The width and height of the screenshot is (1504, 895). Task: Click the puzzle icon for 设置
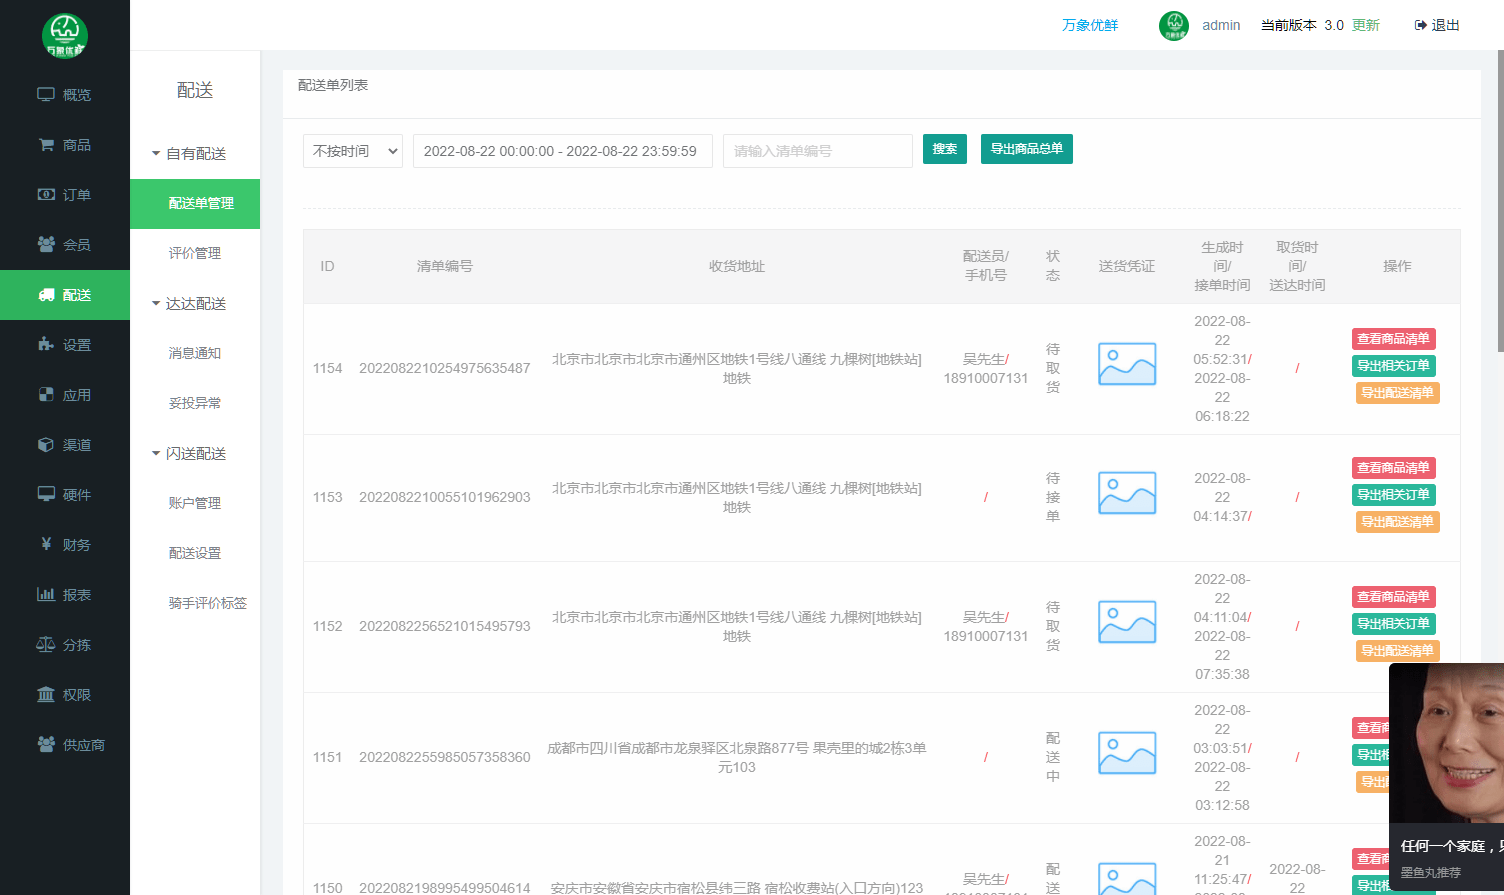(46, 345)
